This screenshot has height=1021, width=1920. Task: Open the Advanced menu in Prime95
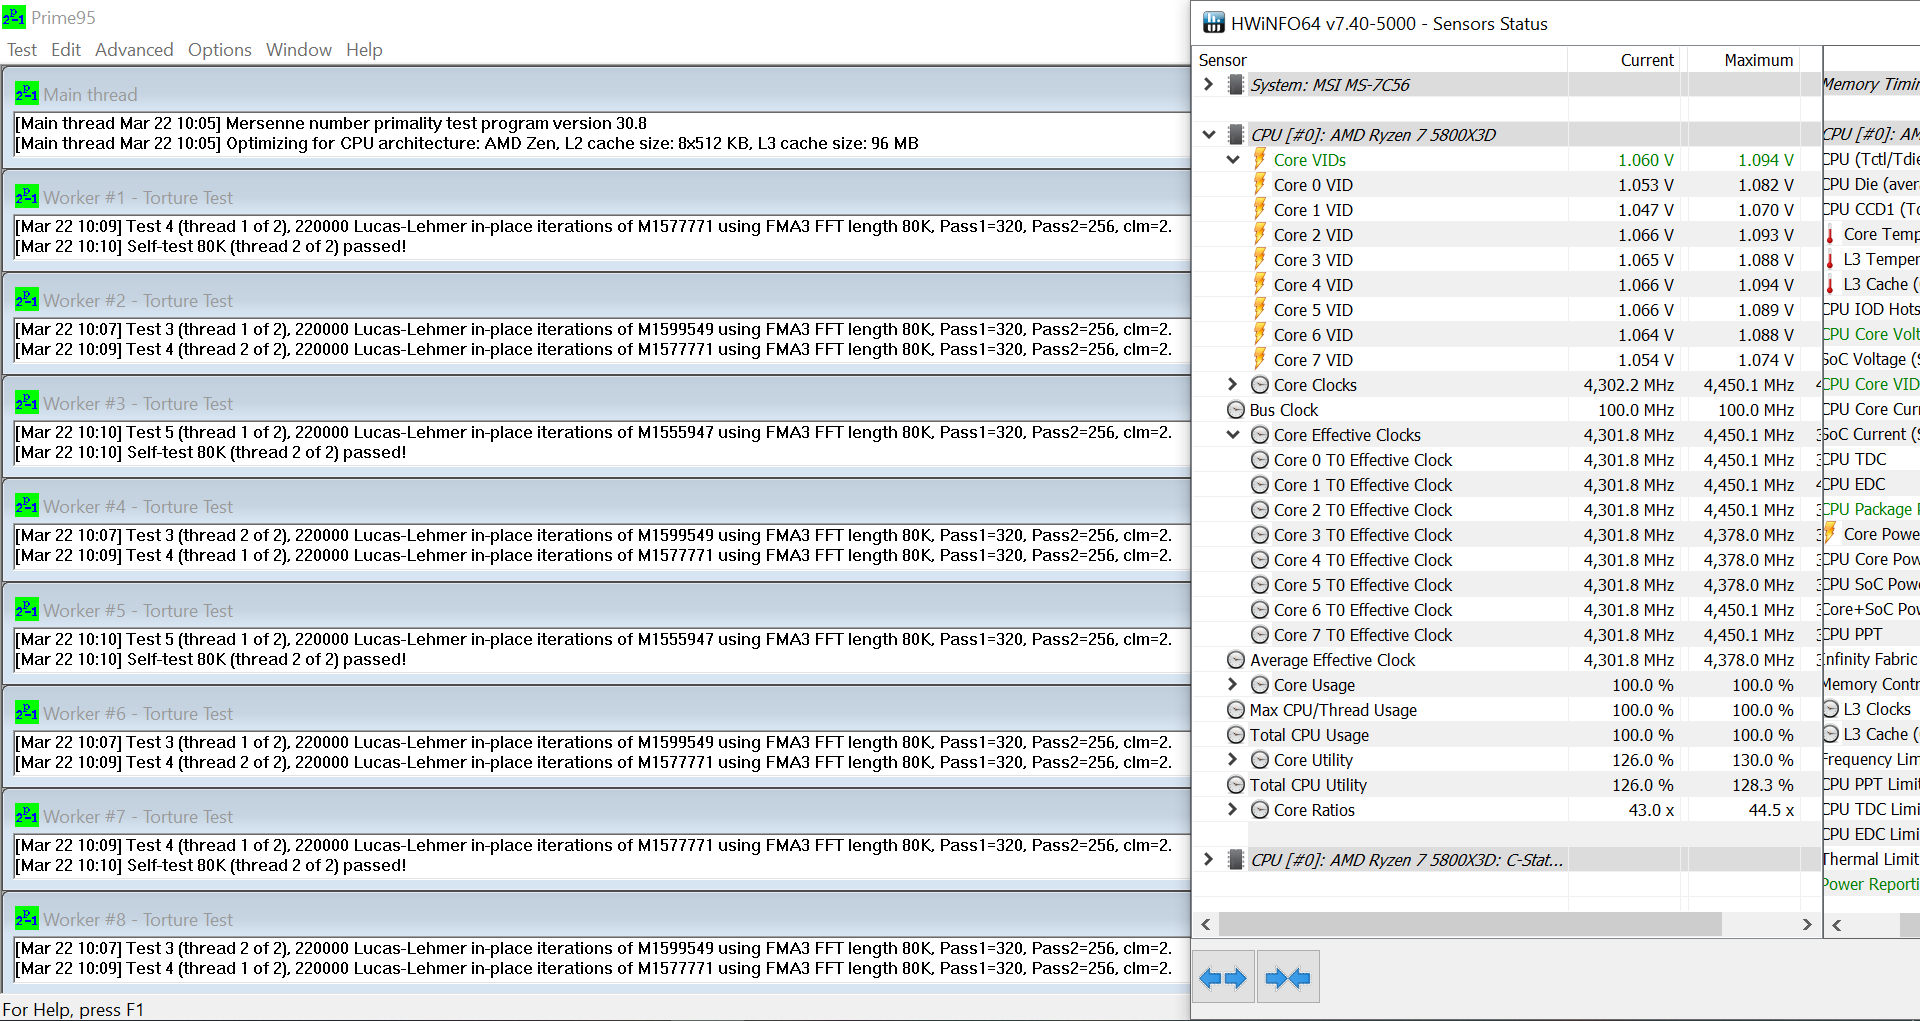[x=134, y=50]
